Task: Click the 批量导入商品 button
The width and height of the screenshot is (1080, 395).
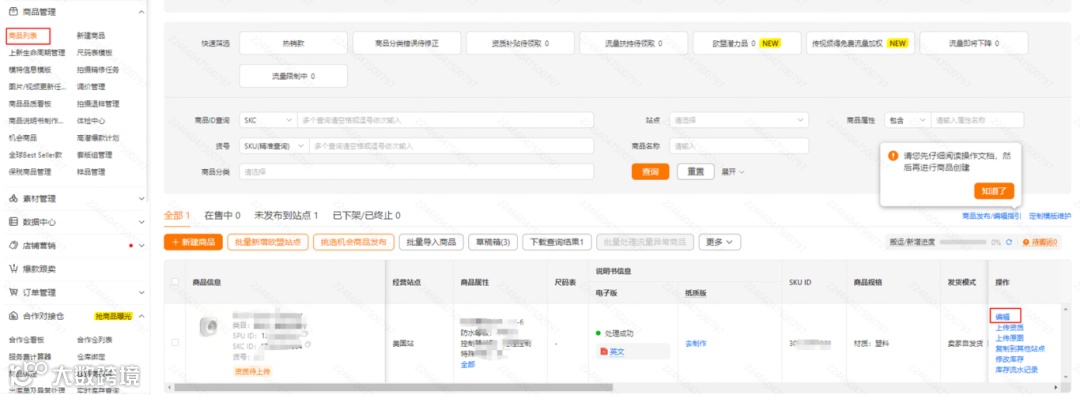Action: tap(431, 242)
